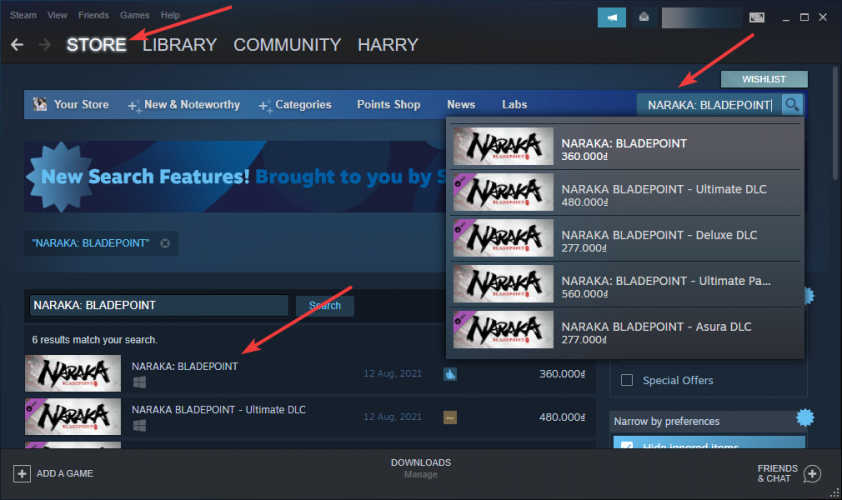This screenshot has height=500, width=842.
Task: Click the page vertical scrollbar
Action: tap(835, 124)
